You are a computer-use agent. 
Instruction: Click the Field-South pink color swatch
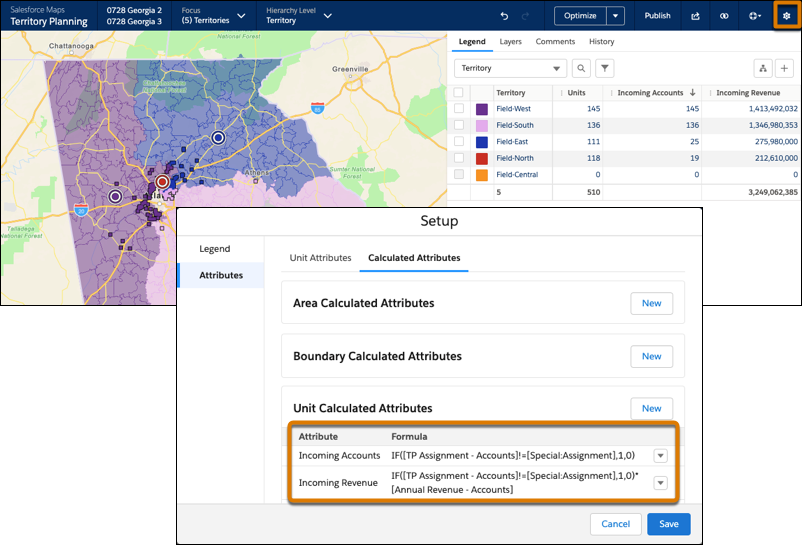[481, 125]
